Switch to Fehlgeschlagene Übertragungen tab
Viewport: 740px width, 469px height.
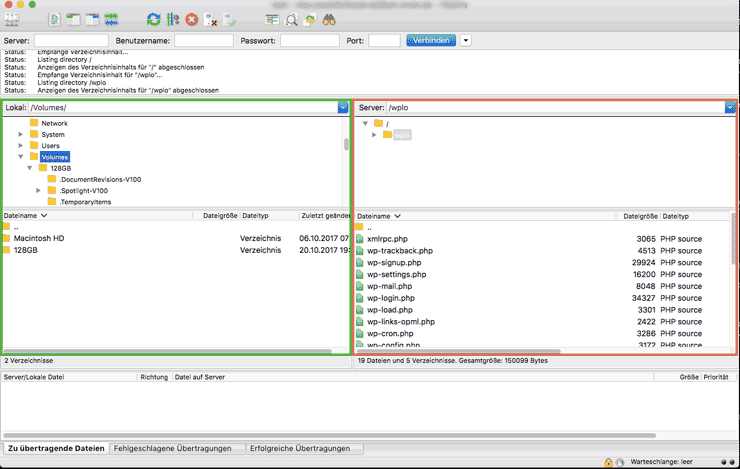click(x=177, y=448)
